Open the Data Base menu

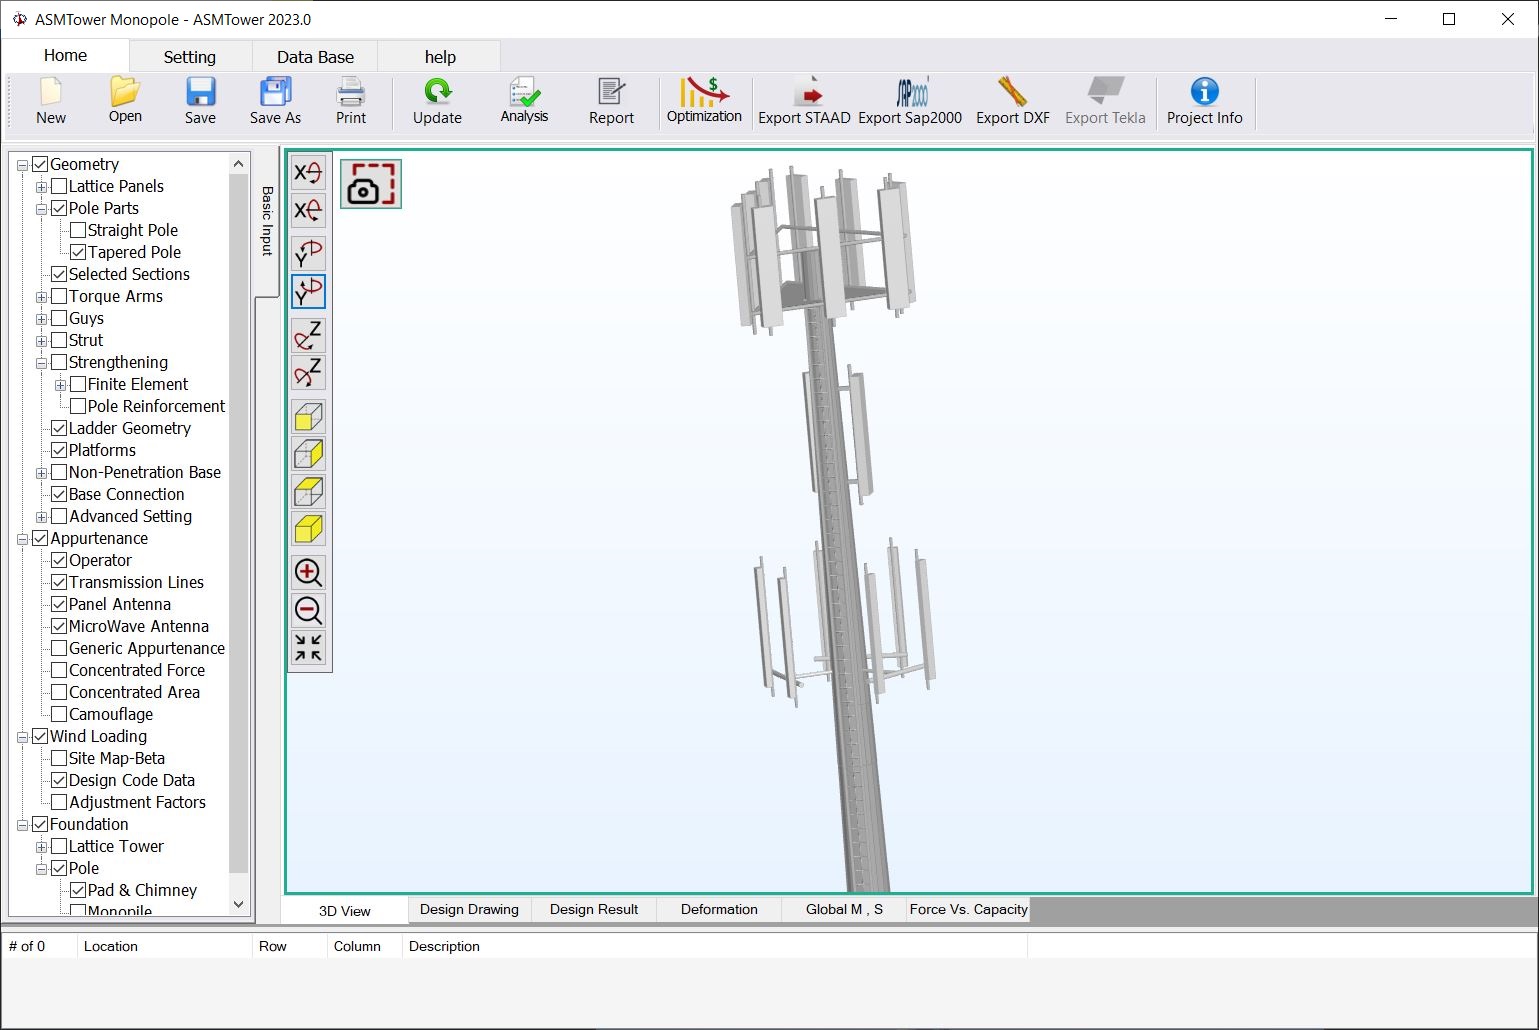(314, 56)
